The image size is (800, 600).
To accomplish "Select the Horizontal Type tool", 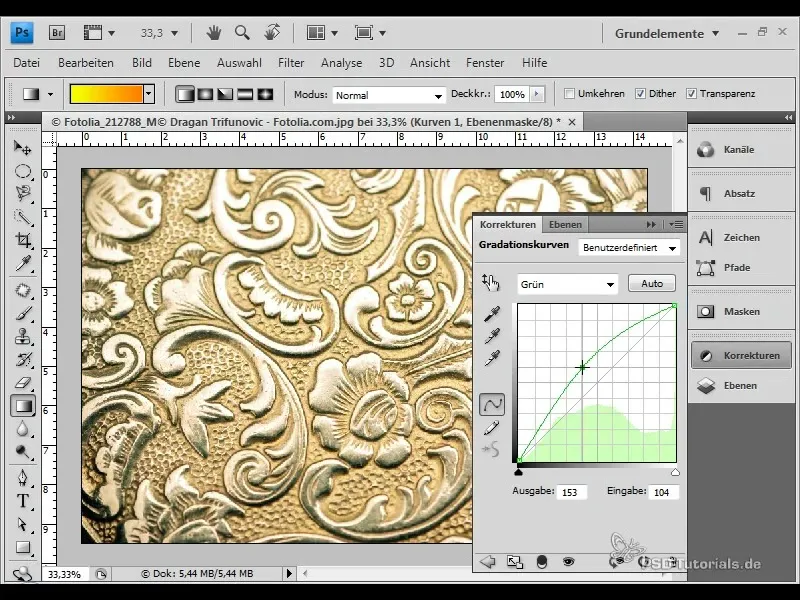I will coord(22,501).
